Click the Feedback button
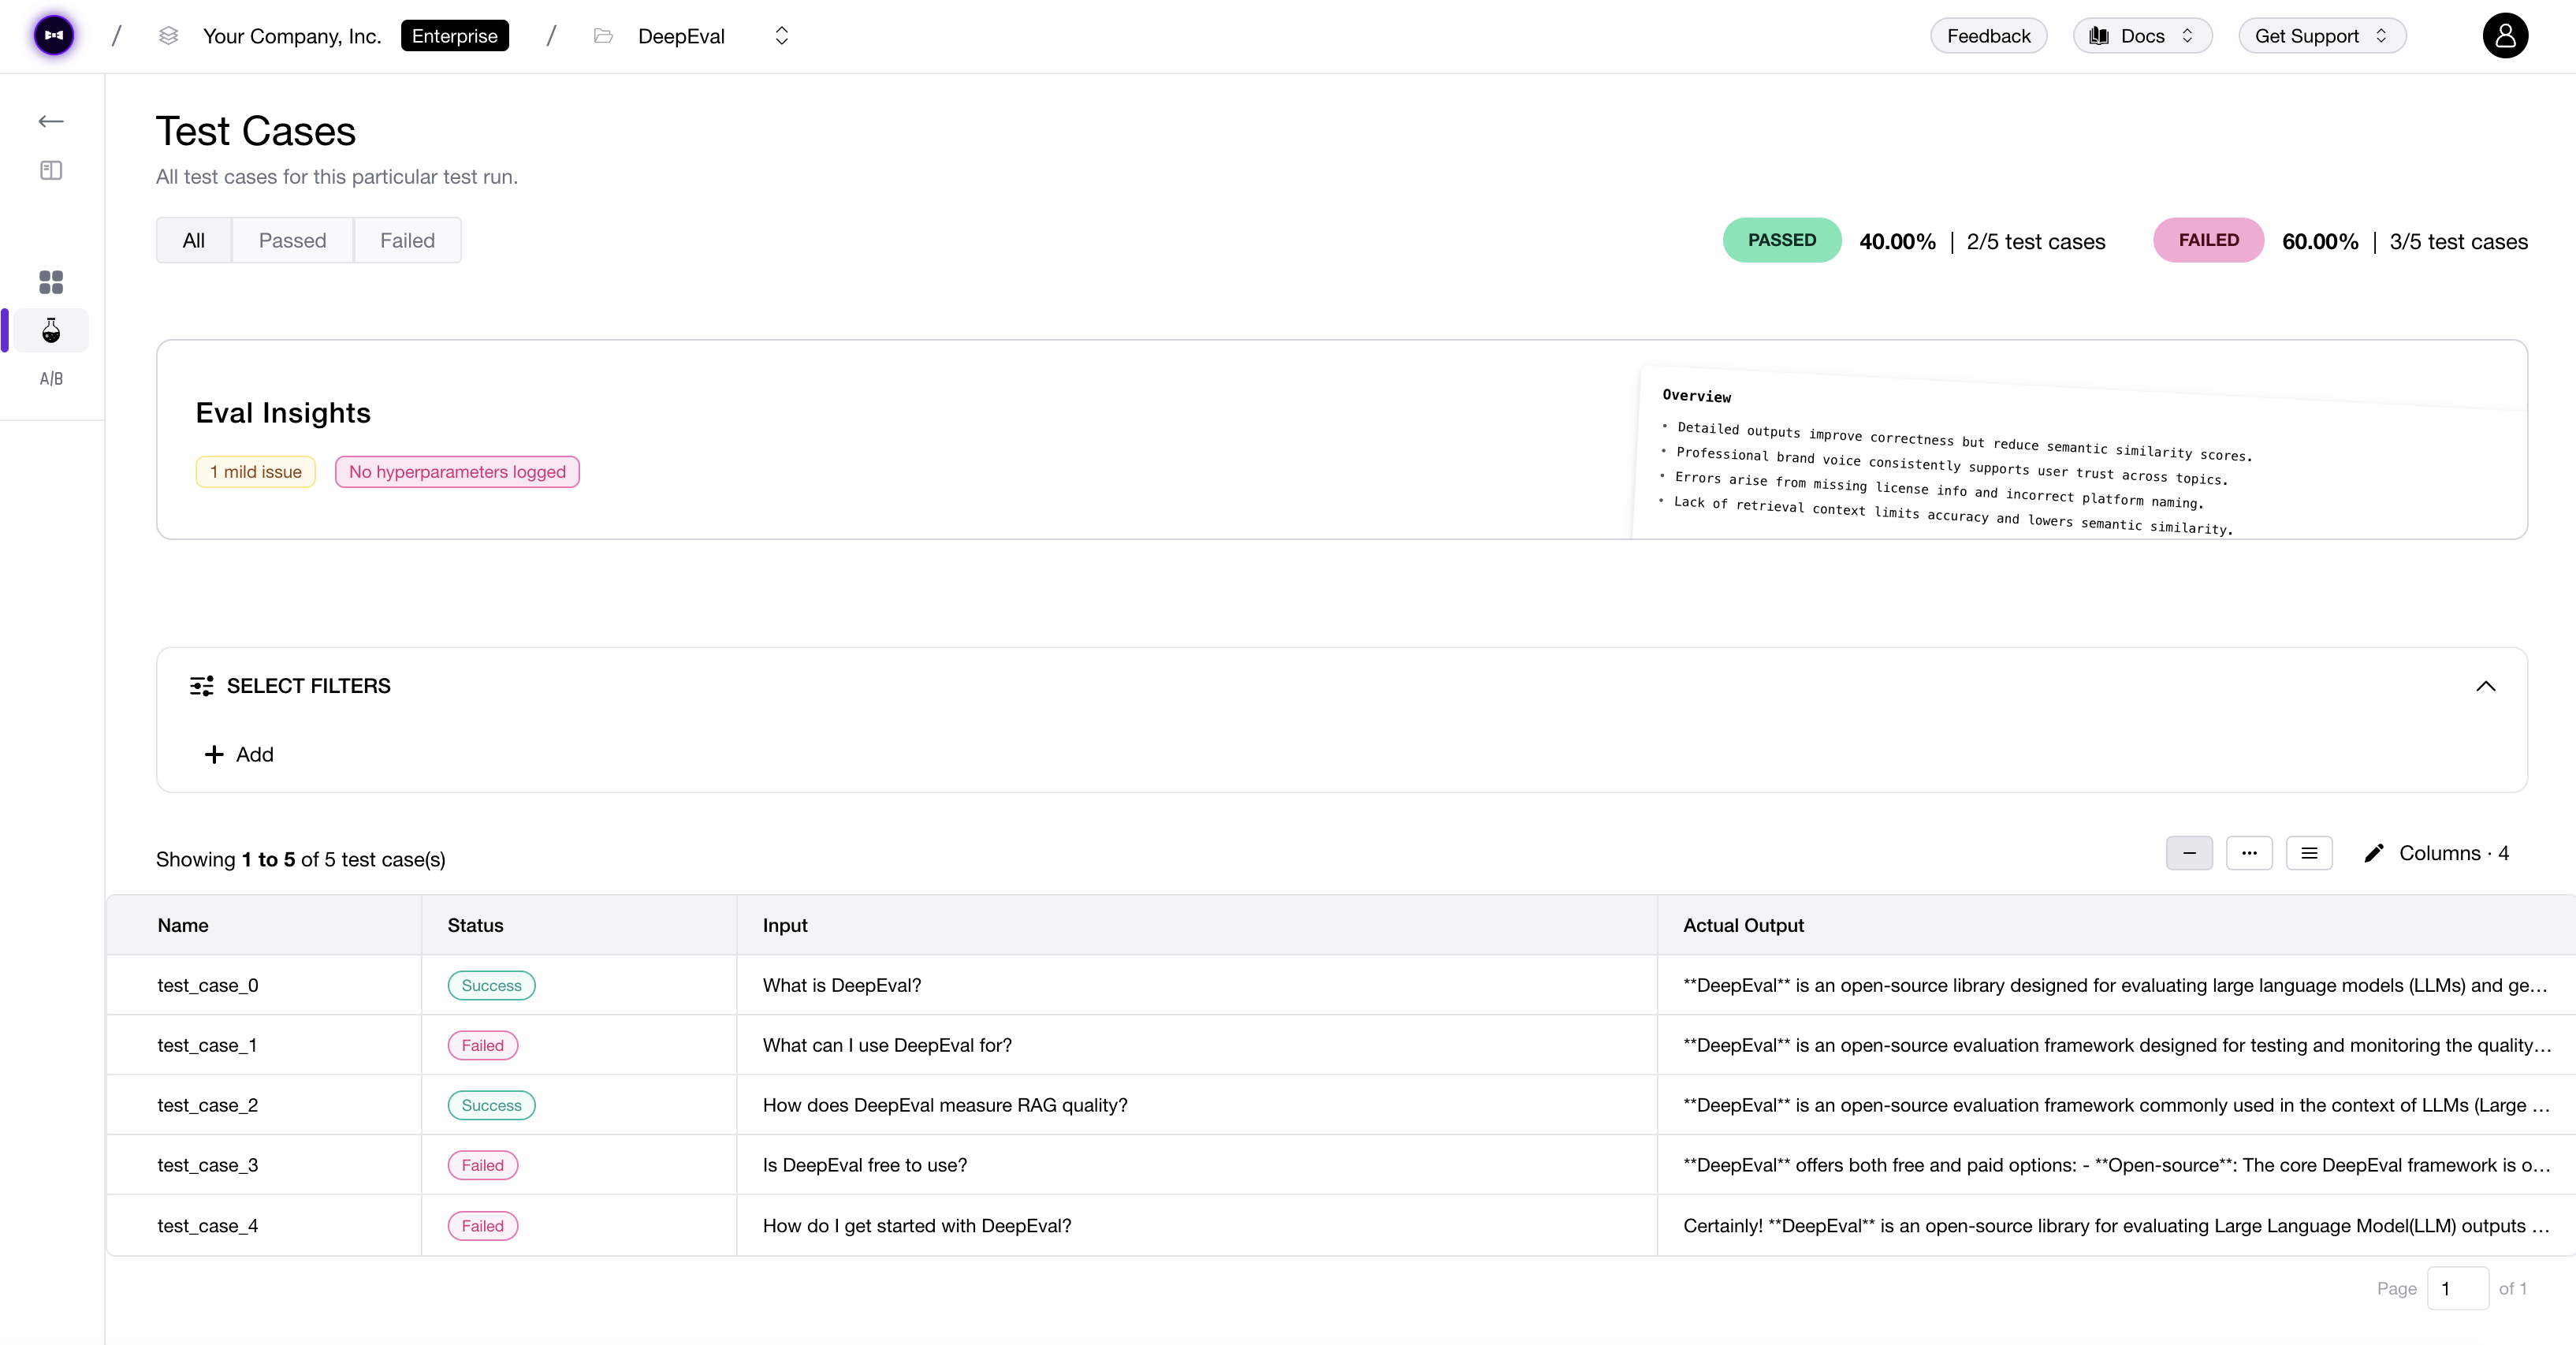The height and width of the screenshot is (1345, 2576). [x=1988, y=35]
